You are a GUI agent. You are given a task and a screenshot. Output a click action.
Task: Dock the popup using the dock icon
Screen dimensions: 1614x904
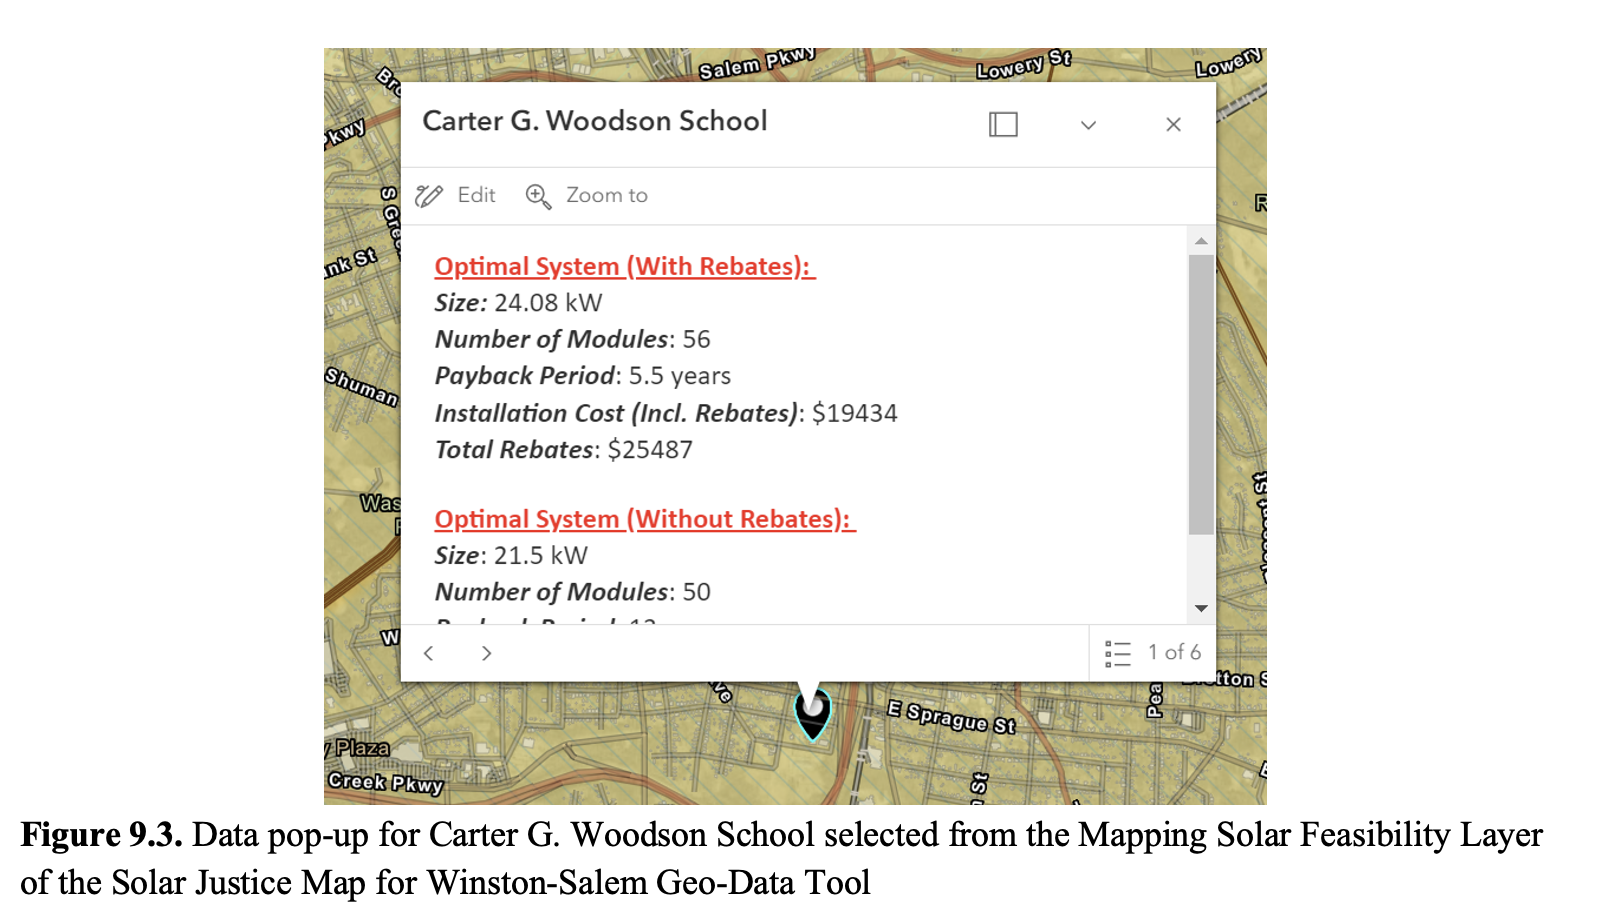click(x=1002, y=124)
